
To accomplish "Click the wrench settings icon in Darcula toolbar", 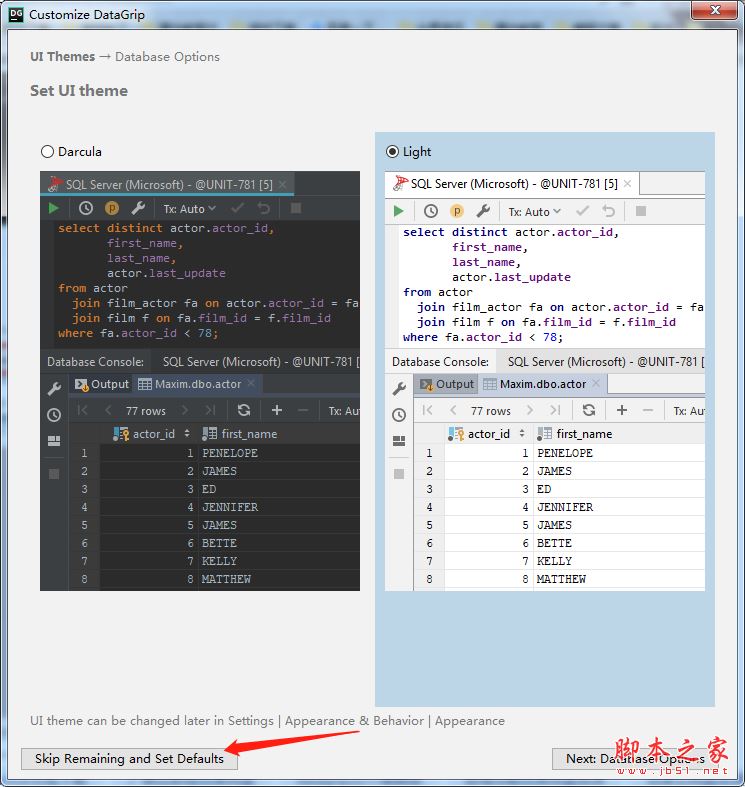I will click(x=138, y=208).
